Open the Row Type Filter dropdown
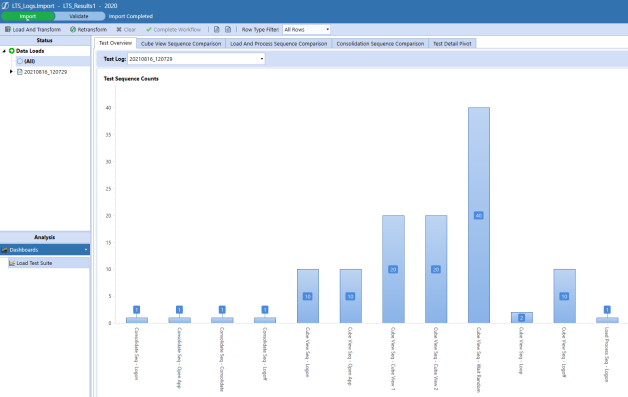The height and width of the screenshot is (397, 628). 306,29
